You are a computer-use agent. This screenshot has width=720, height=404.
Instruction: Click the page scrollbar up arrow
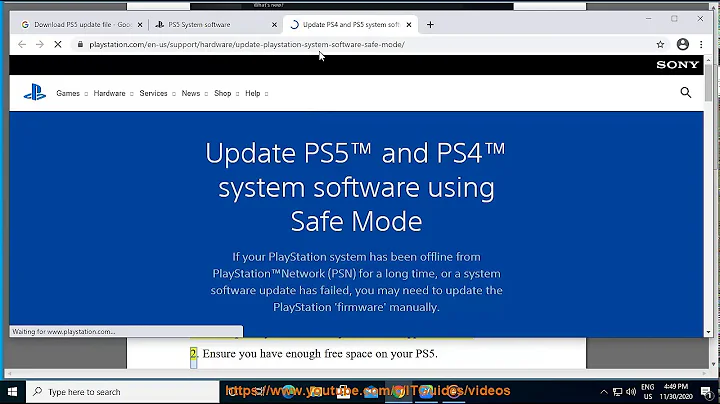(x=708, y=60)
